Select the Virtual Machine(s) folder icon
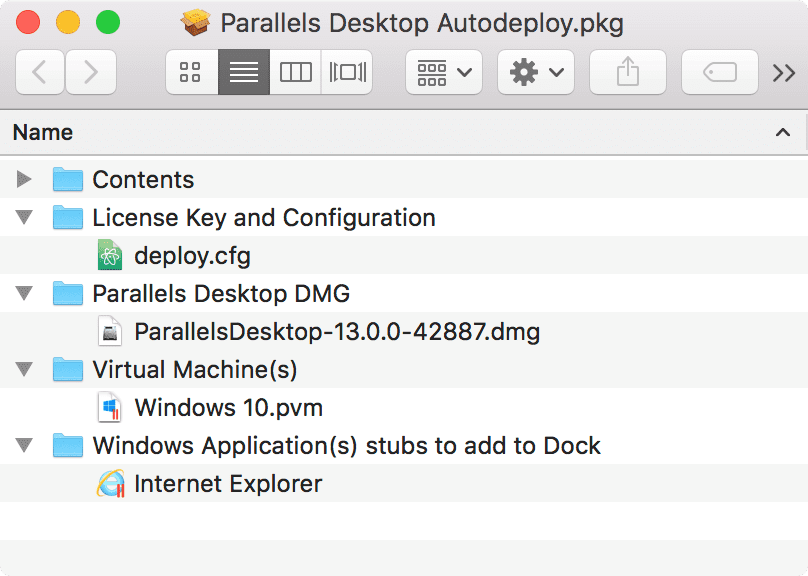 coord(68,368)
